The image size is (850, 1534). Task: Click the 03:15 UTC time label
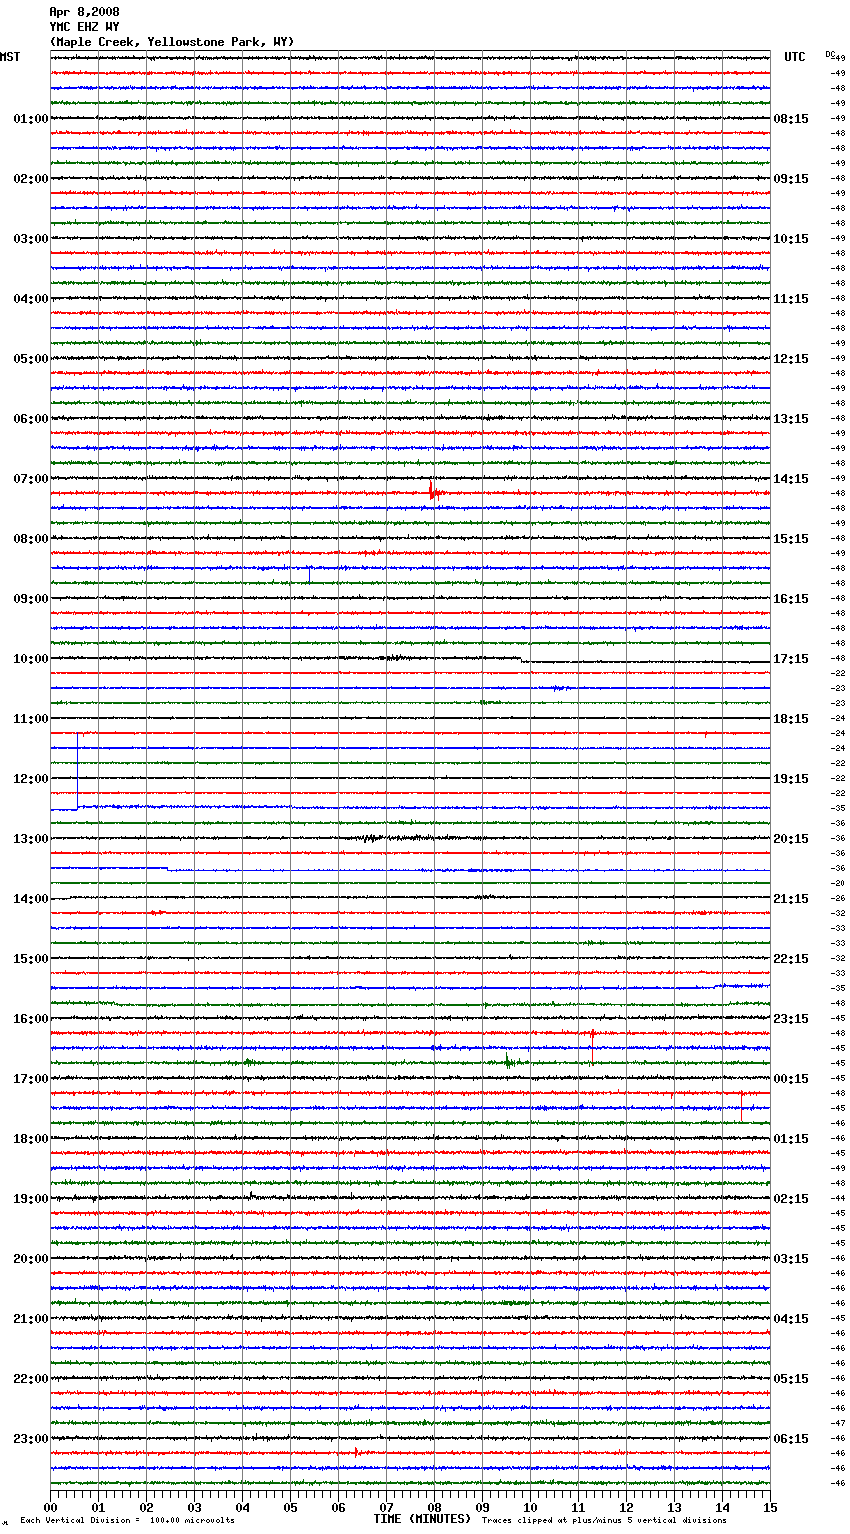click(x=791, y=1259)
